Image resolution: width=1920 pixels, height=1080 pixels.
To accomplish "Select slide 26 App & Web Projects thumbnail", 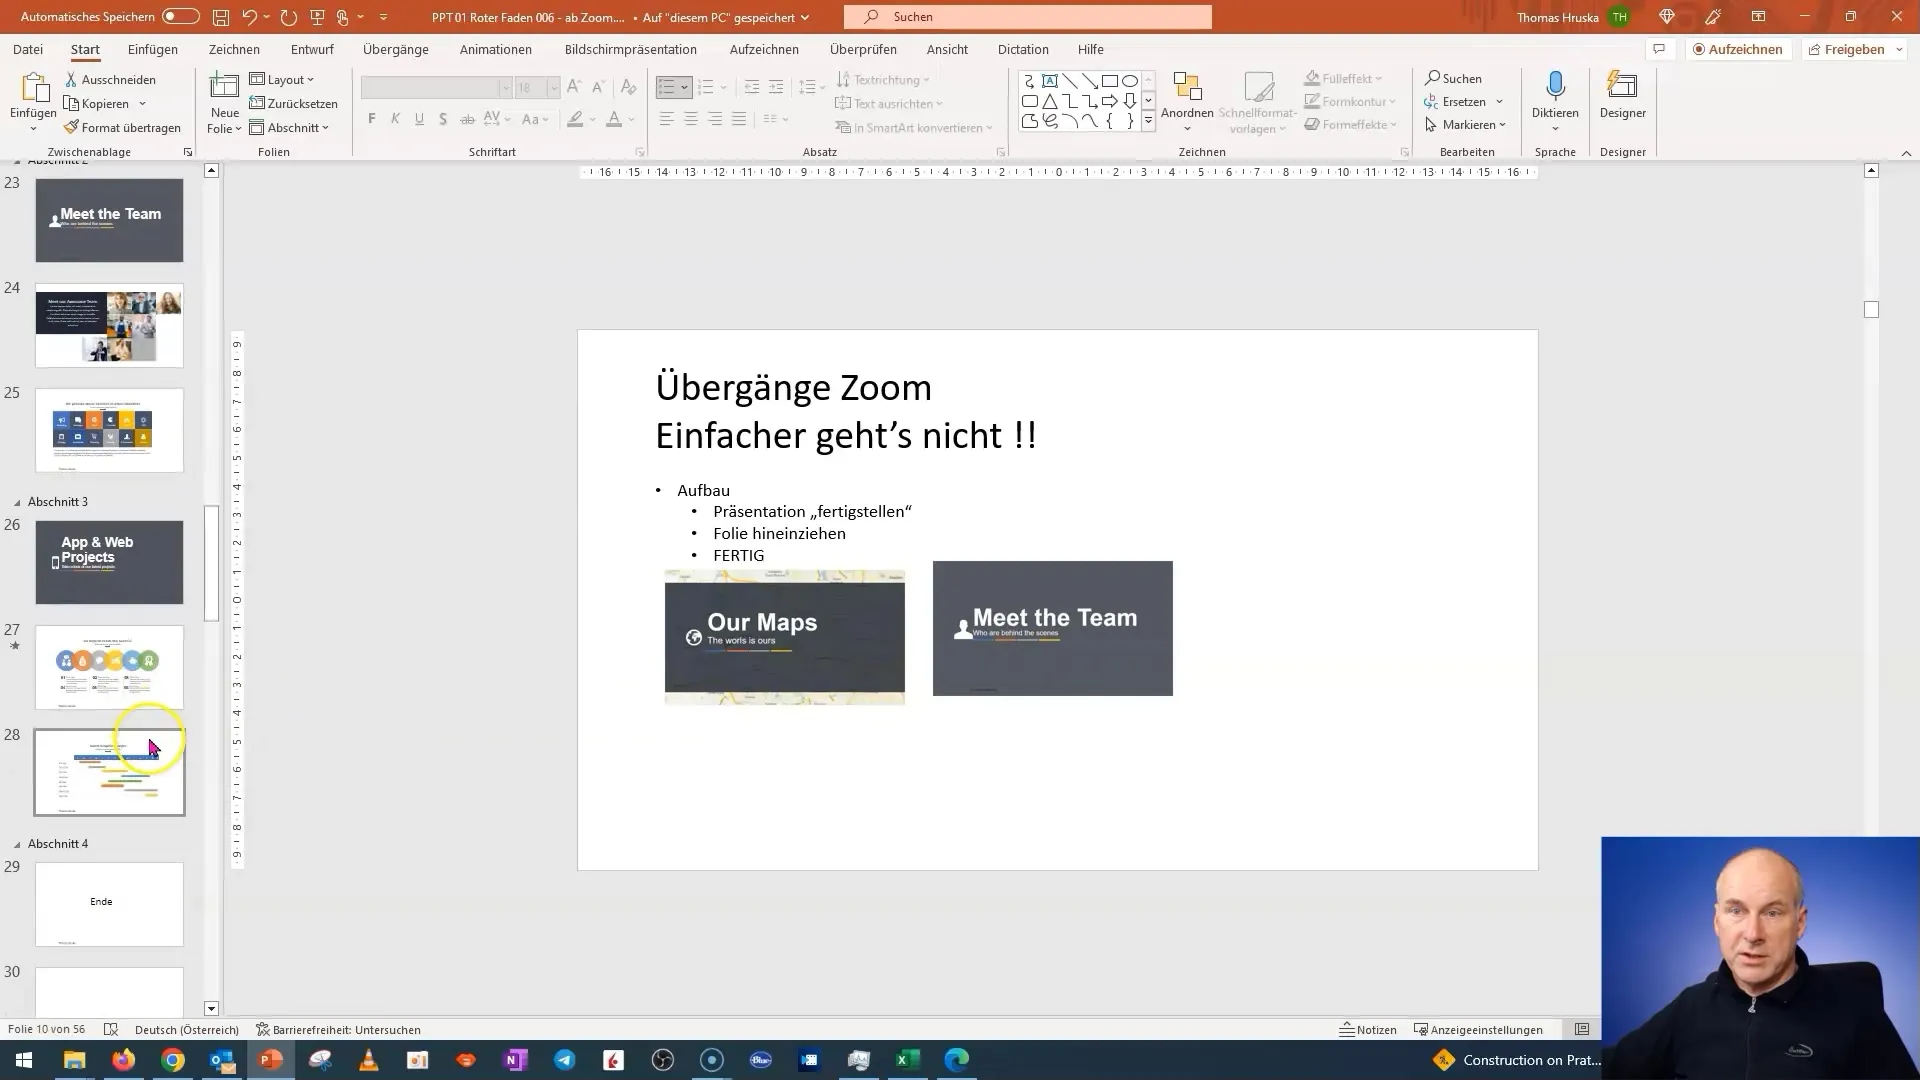I will click(x=109, y=562).
